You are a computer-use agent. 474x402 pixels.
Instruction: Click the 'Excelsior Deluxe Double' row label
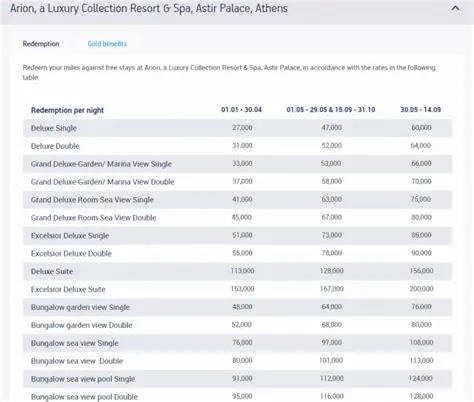click(x=71, y=254)
